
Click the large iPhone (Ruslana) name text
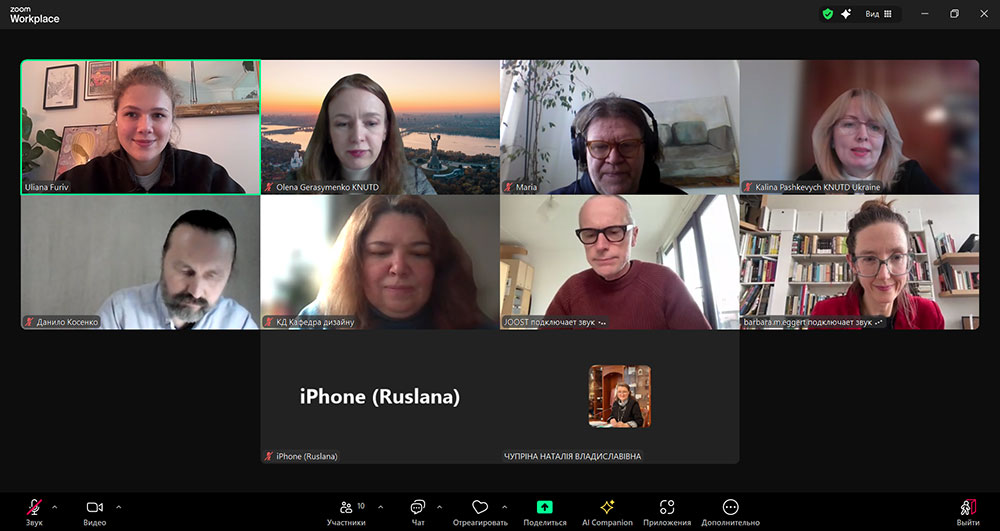coord(380,396)
